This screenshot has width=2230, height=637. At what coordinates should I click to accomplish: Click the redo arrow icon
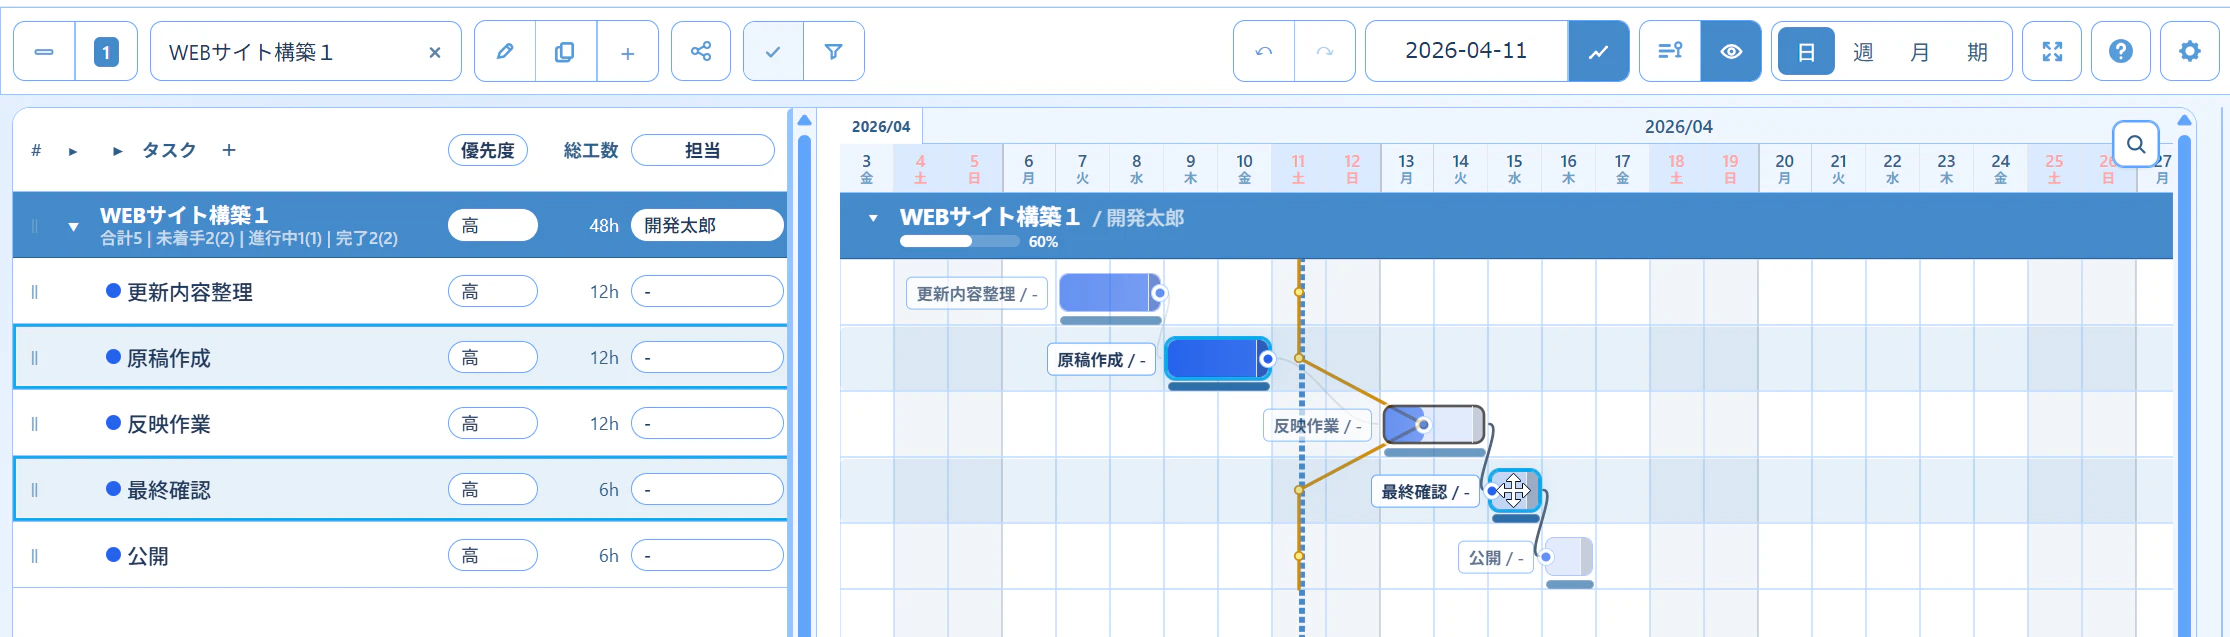[1325, 52]
